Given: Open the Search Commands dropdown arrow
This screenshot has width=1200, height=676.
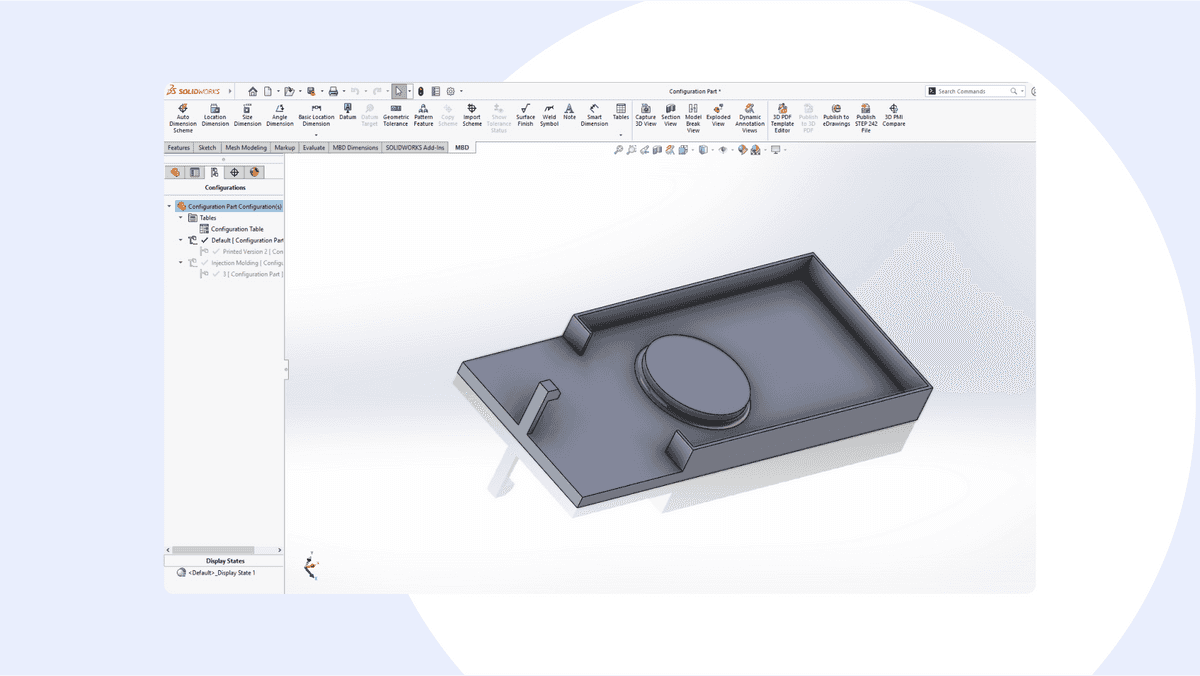Looking at the screenshot, I should coord(1023,91).
